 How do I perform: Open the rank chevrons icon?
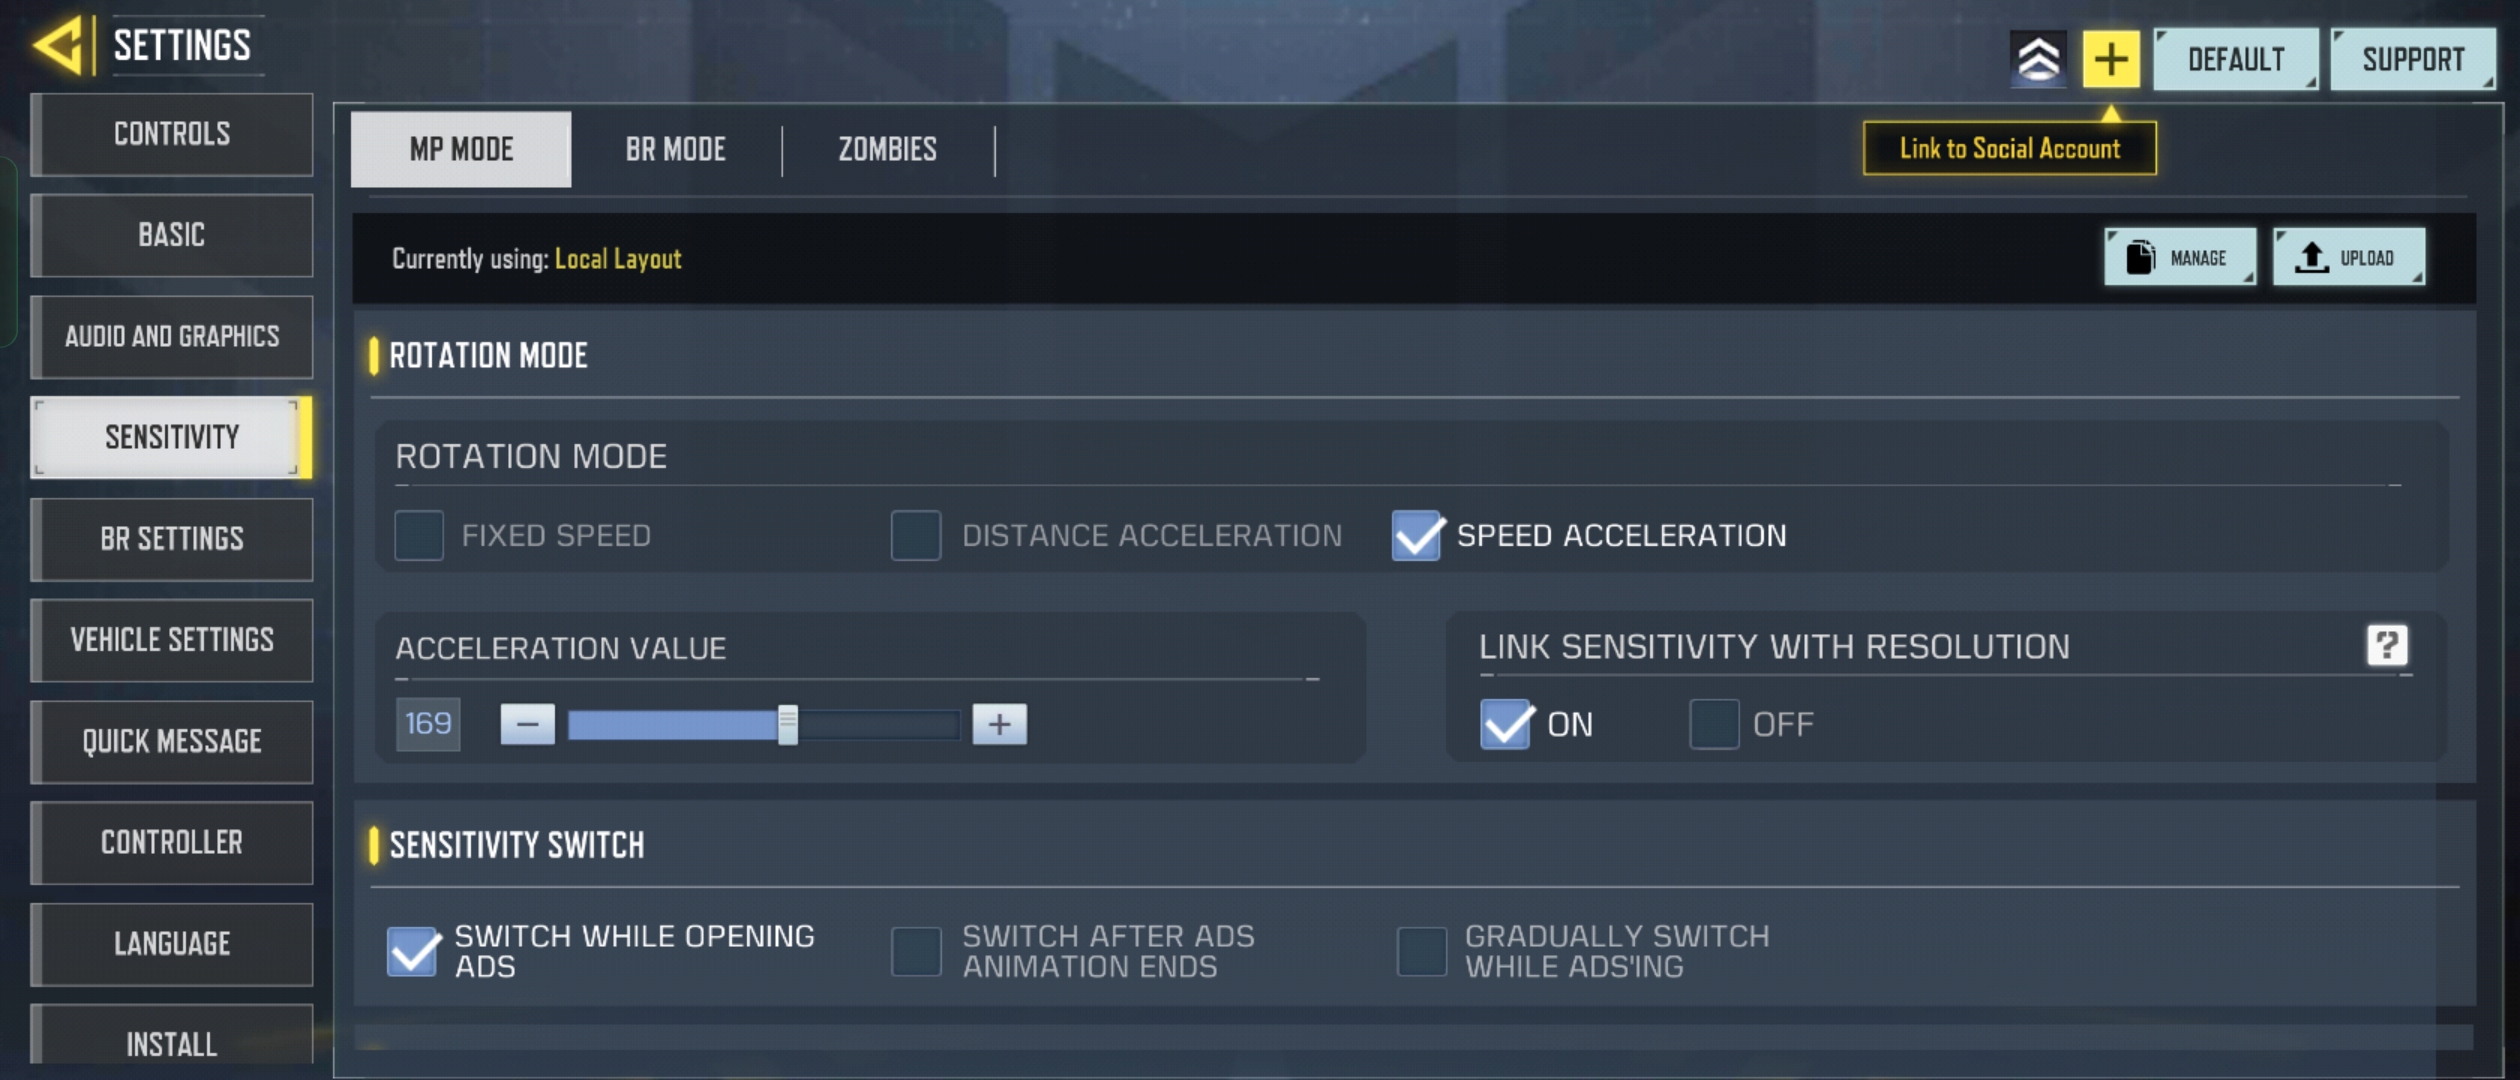(x=2038, y=59)
